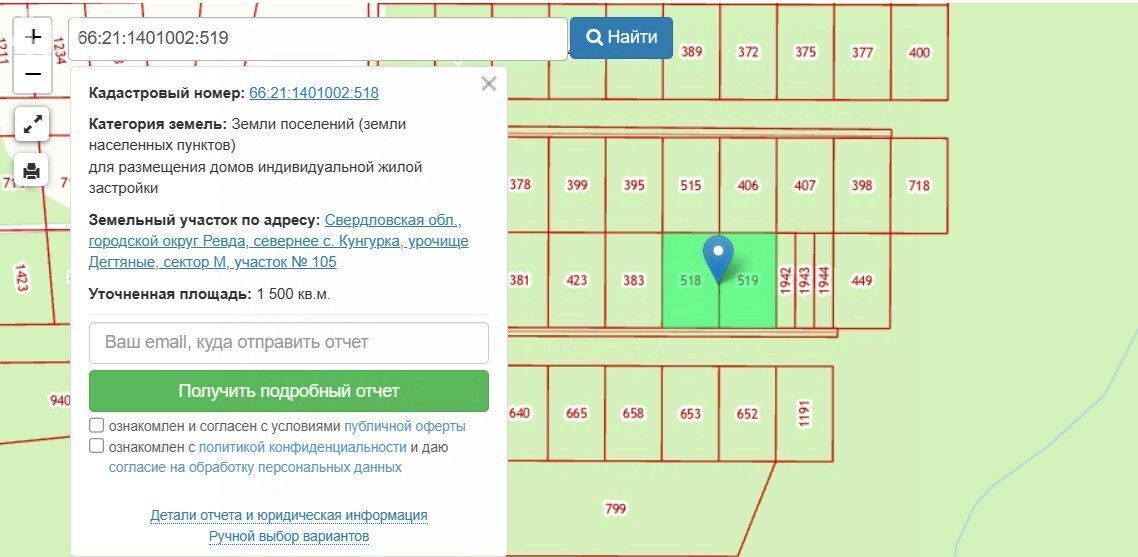Select parcel 423 on the map
Viewport: 1138px width, 557px height.
[x=576, y=280]
